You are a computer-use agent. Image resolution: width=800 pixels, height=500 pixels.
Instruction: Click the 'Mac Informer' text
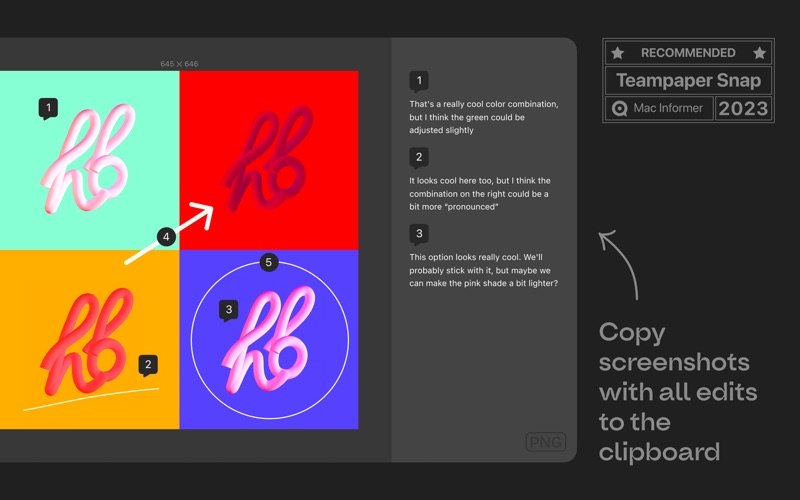[x=668, y=108]
